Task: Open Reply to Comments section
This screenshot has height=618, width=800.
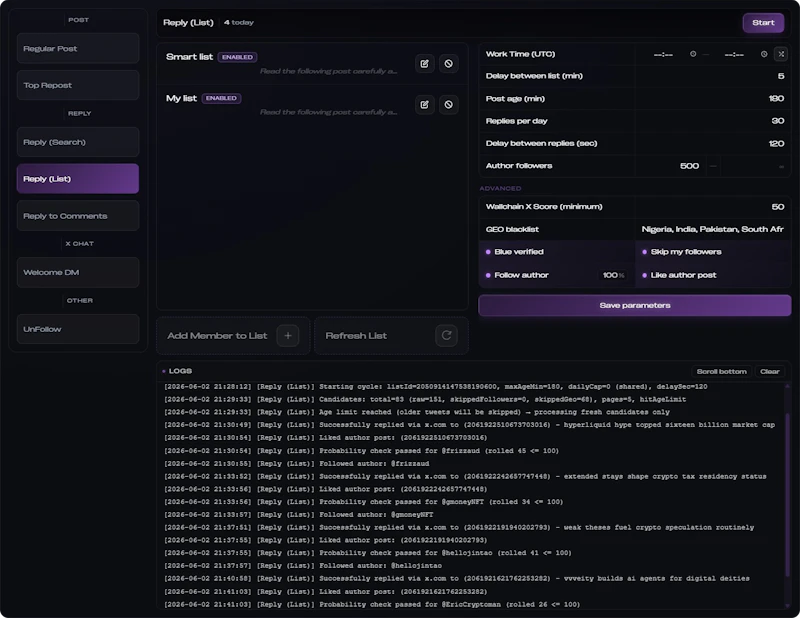Action: click(78, 216)
